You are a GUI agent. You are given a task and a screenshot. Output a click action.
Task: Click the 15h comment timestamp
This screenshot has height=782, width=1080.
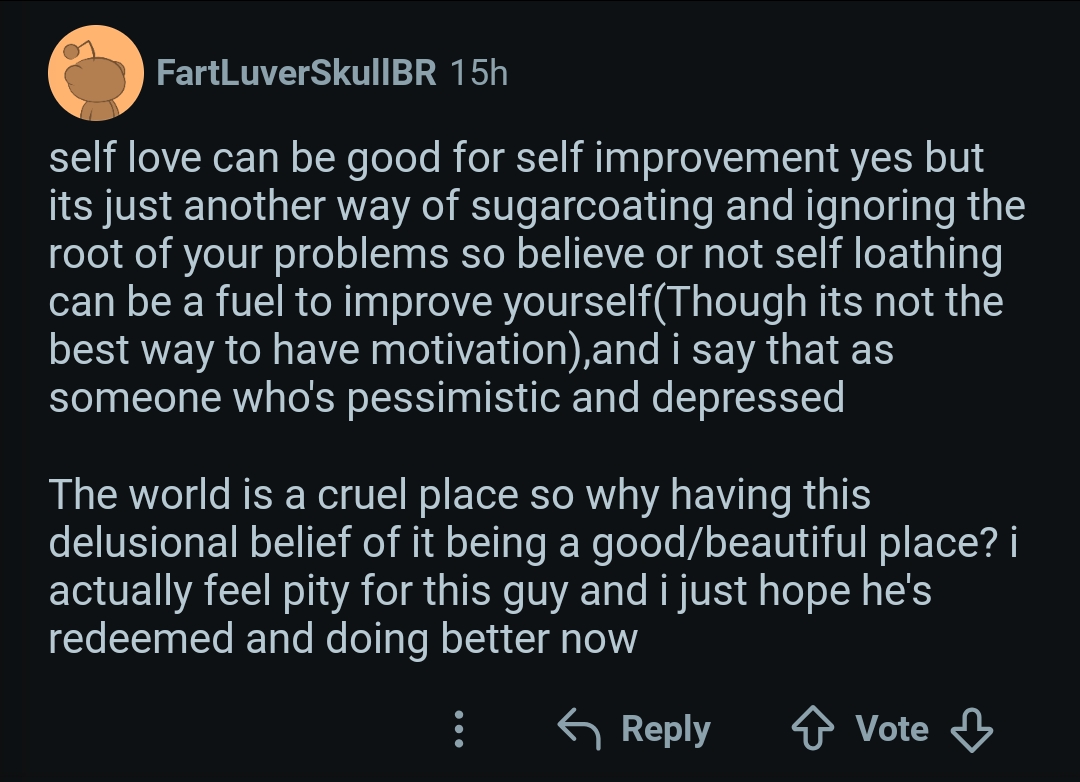pos(479,73)
